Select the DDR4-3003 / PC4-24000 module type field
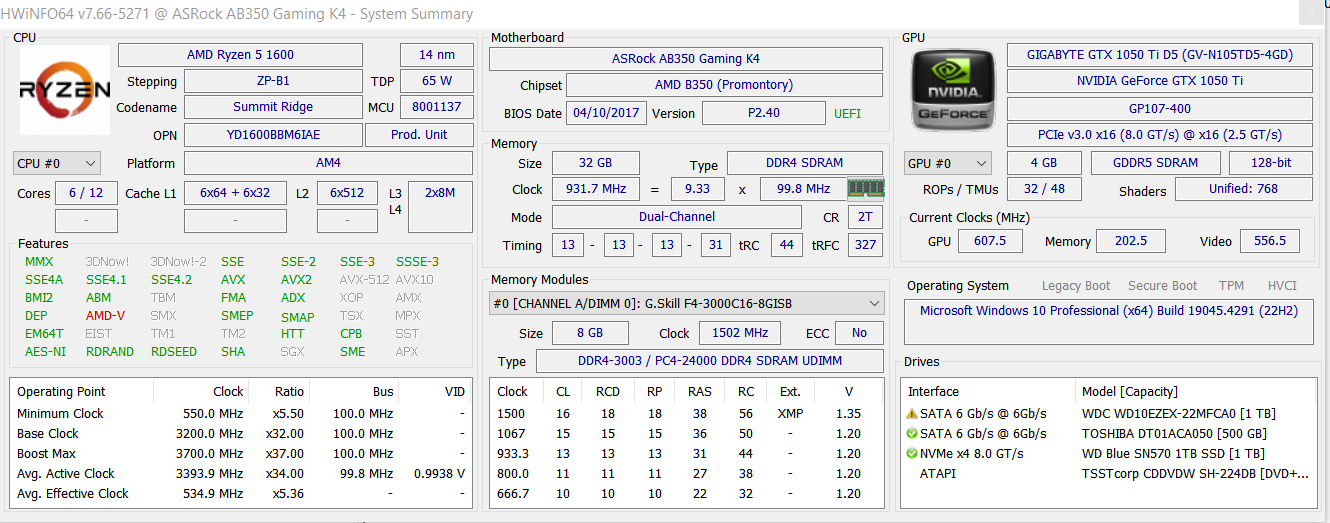1330x523 pixels. [x=710, y=361]
